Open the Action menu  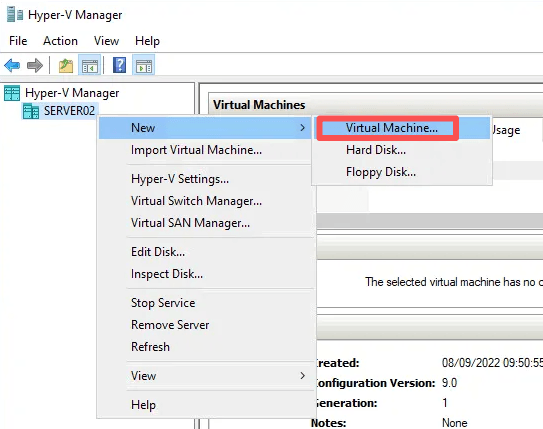click(x=60, y=41)
